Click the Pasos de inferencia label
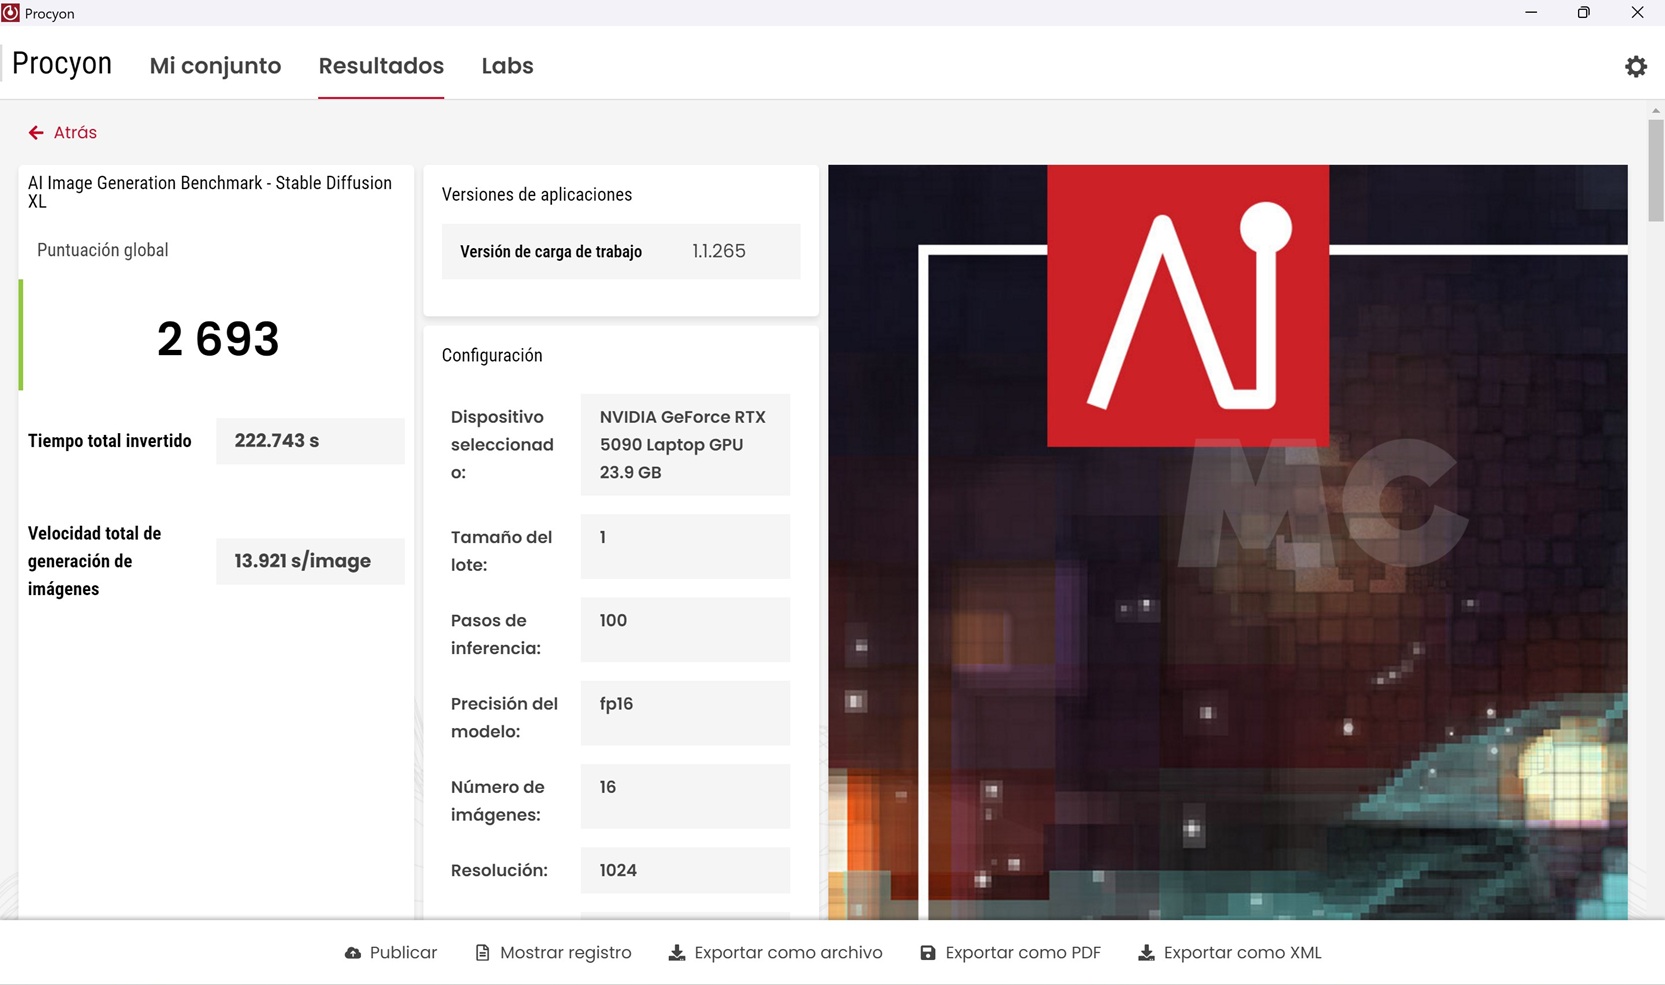1665x985 pixels. tap(496, 635)
